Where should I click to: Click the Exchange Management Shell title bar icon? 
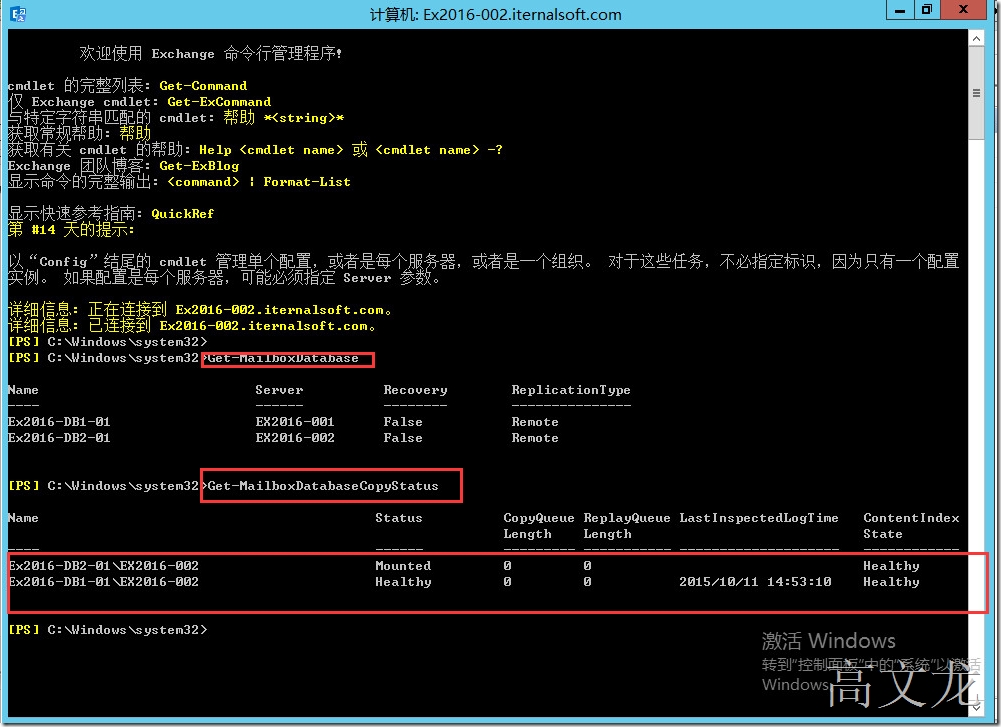[x=18, y=13]
